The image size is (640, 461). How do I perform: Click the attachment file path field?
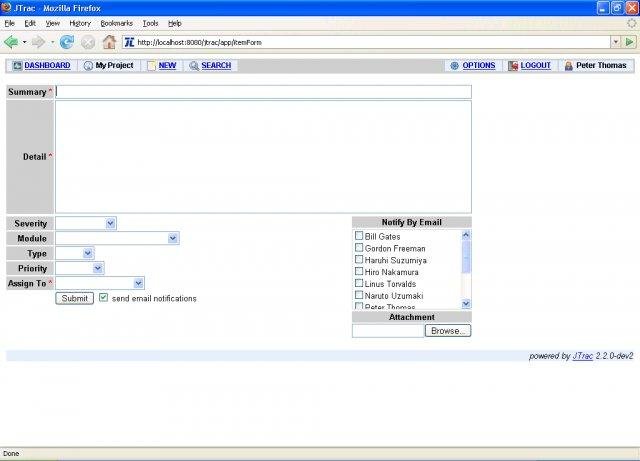pyautogui.click(x=388, y=331)
